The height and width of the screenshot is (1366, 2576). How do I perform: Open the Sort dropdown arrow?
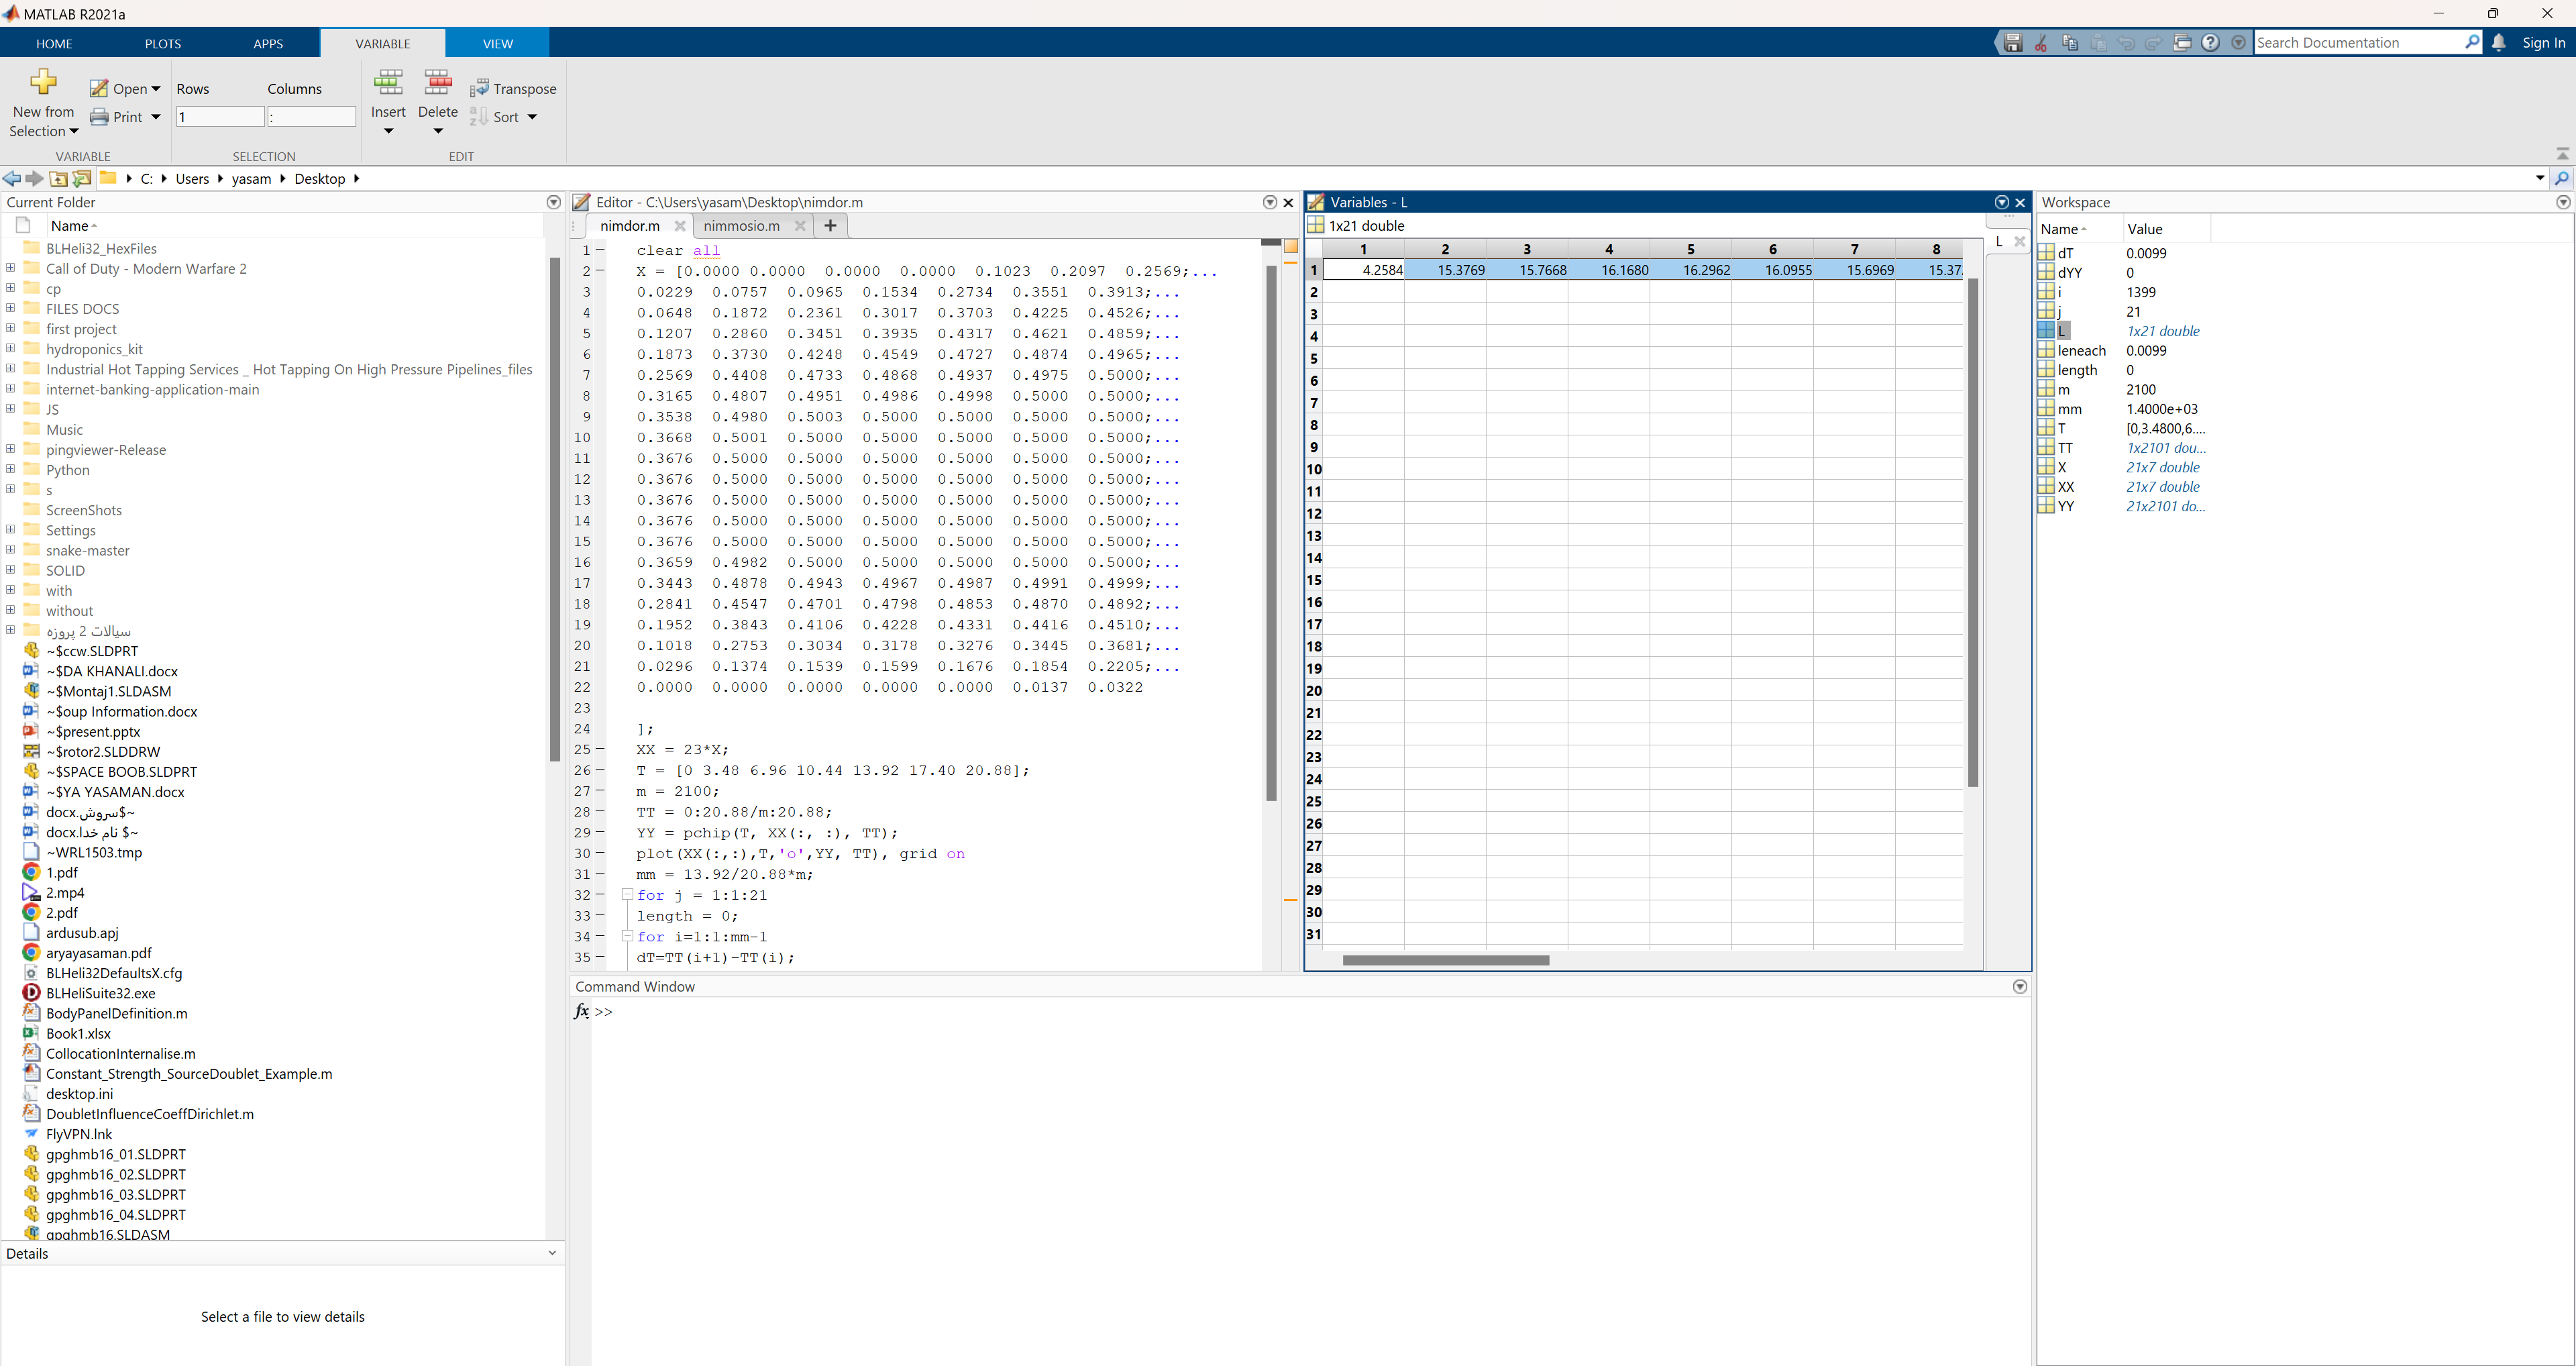(532, 117)
